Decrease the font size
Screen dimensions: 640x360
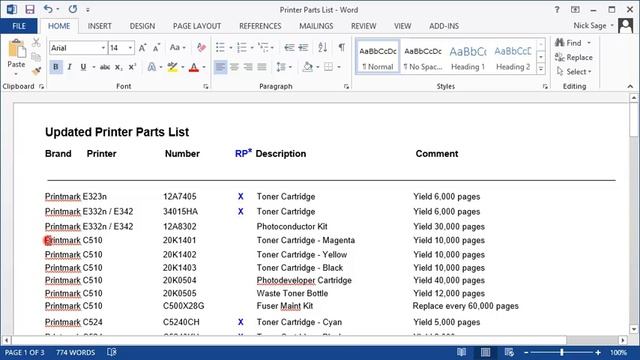156,48
